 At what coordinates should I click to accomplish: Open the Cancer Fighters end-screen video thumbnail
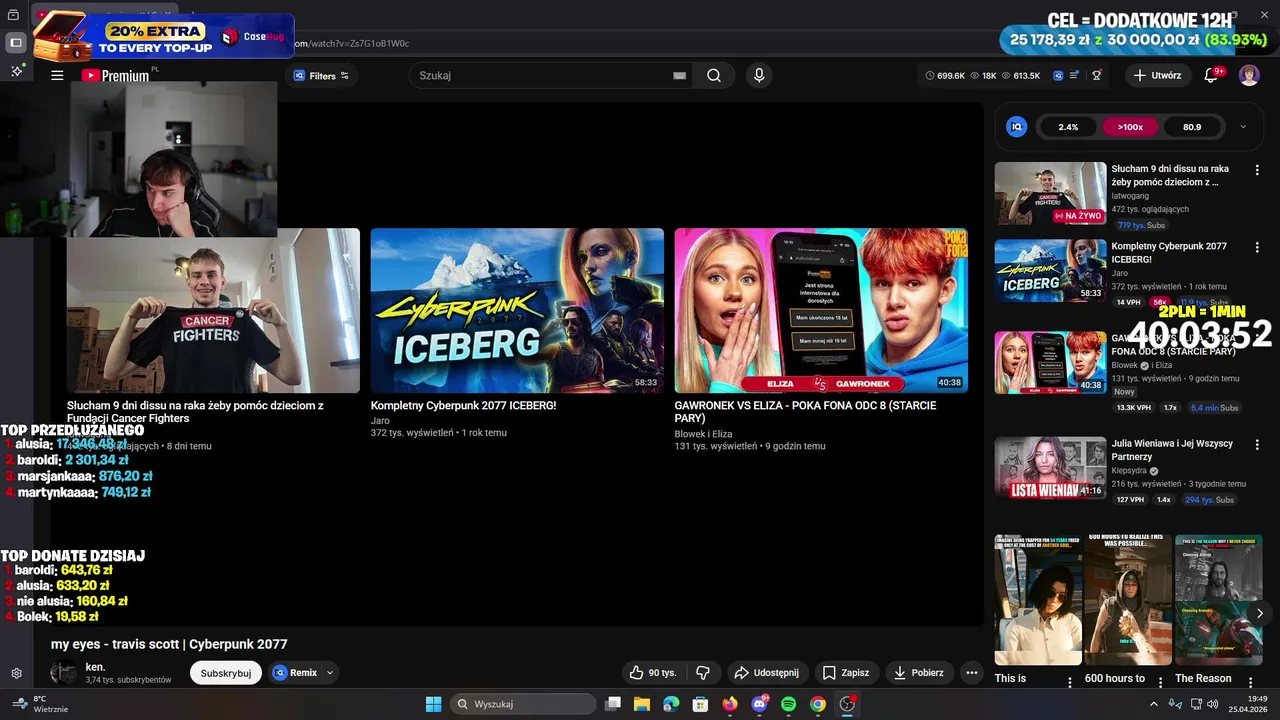tap(213, 310)
